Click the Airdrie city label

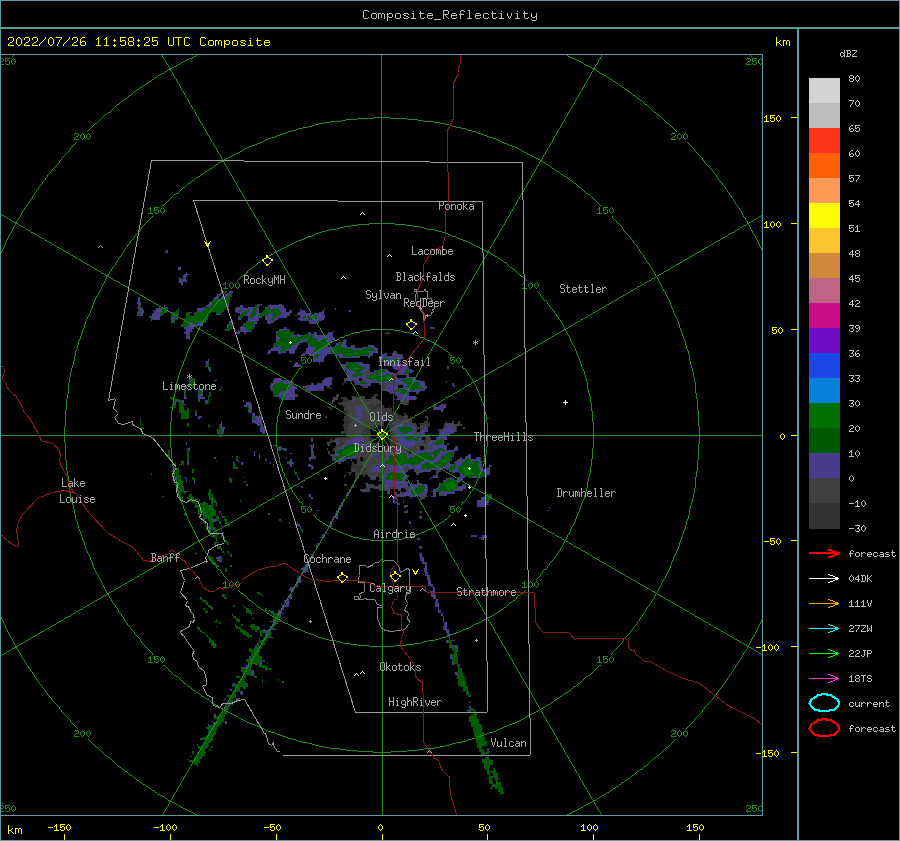394,534
